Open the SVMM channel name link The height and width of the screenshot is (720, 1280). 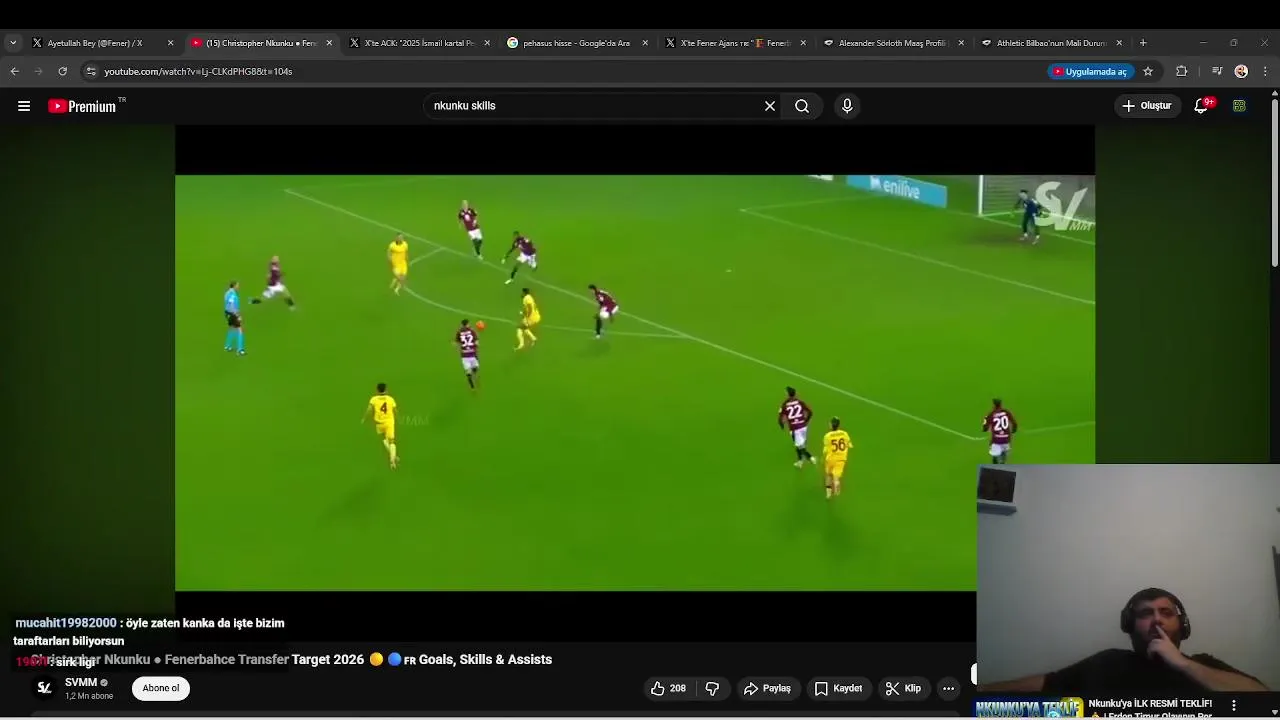tap(81, 683)
